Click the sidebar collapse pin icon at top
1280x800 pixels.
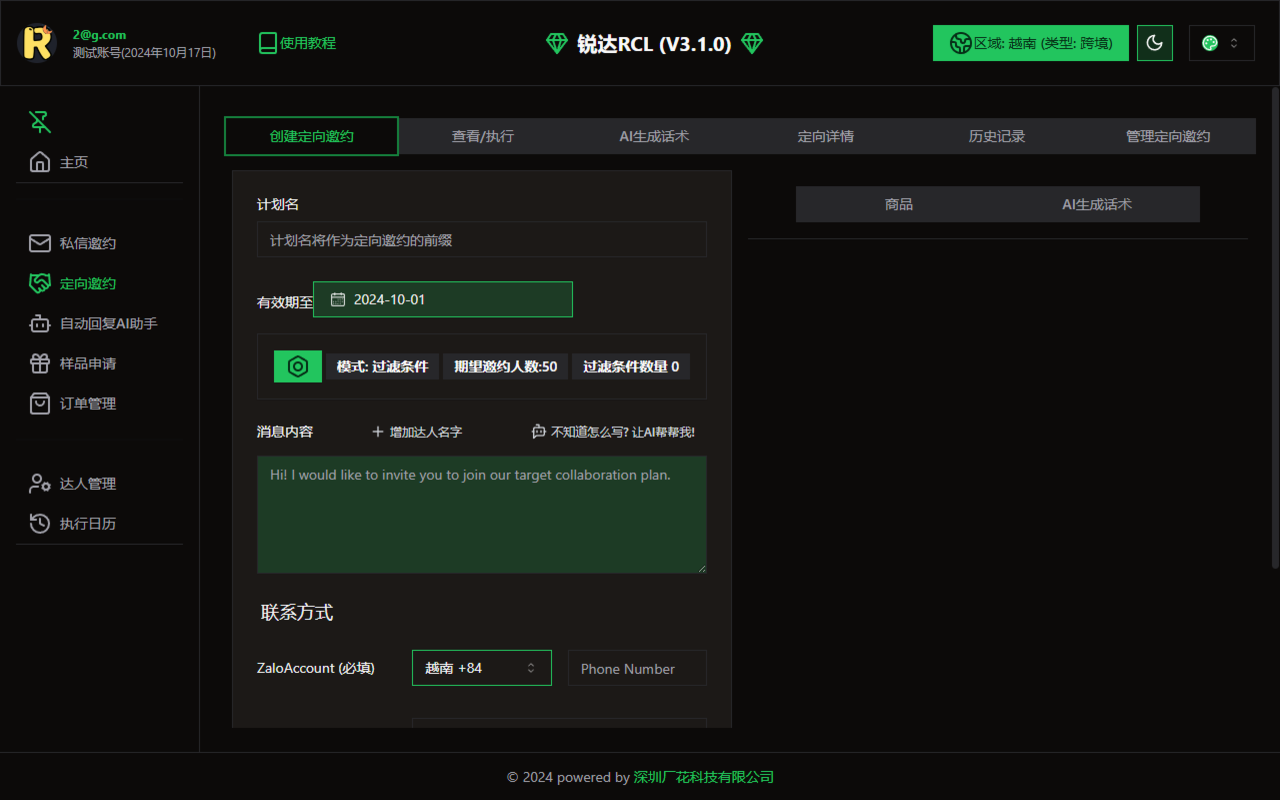39,121
